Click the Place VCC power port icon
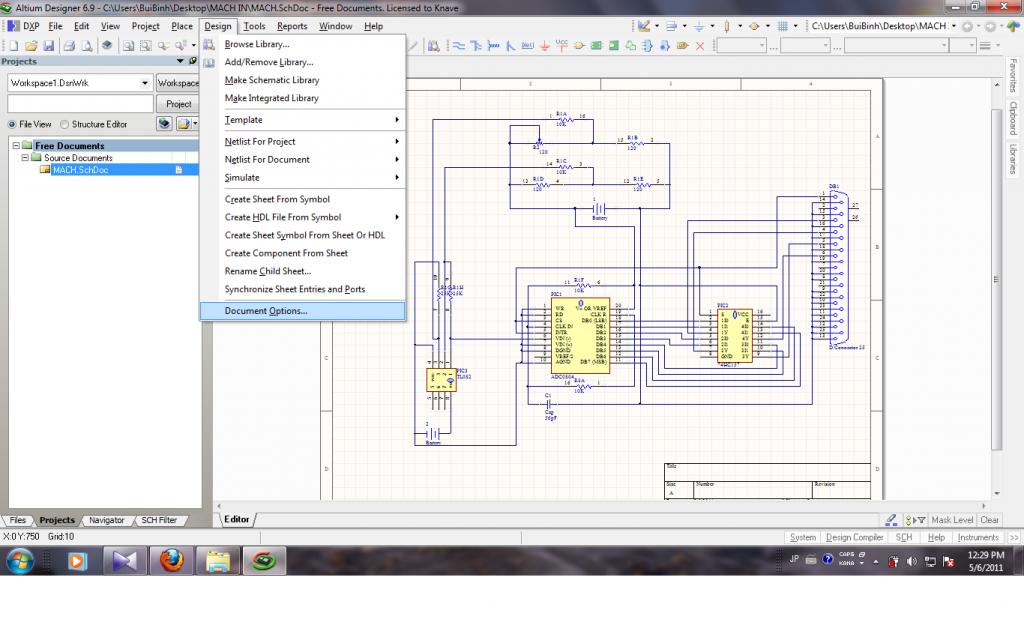 pyautogui.click(x=561, y=45)
